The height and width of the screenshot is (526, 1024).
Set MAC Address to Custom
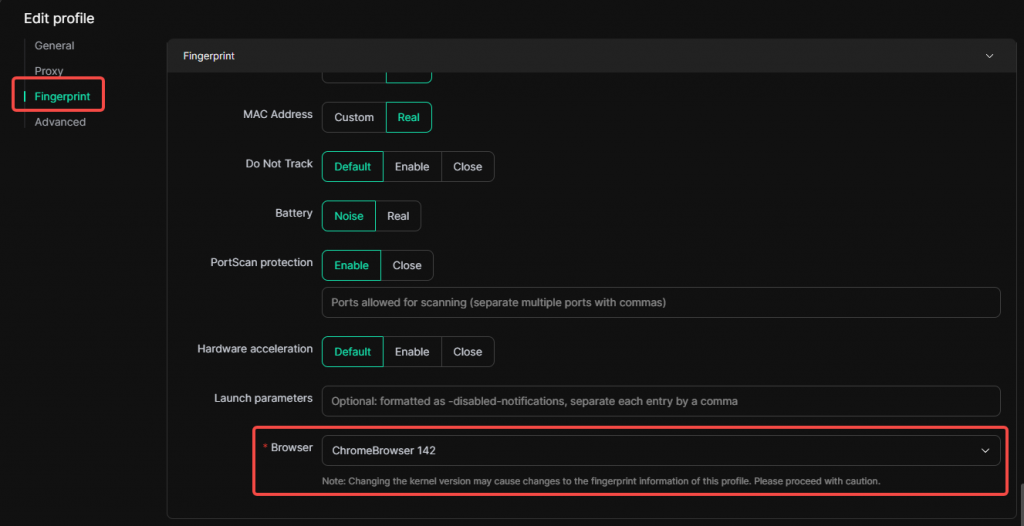pos(354,117)
